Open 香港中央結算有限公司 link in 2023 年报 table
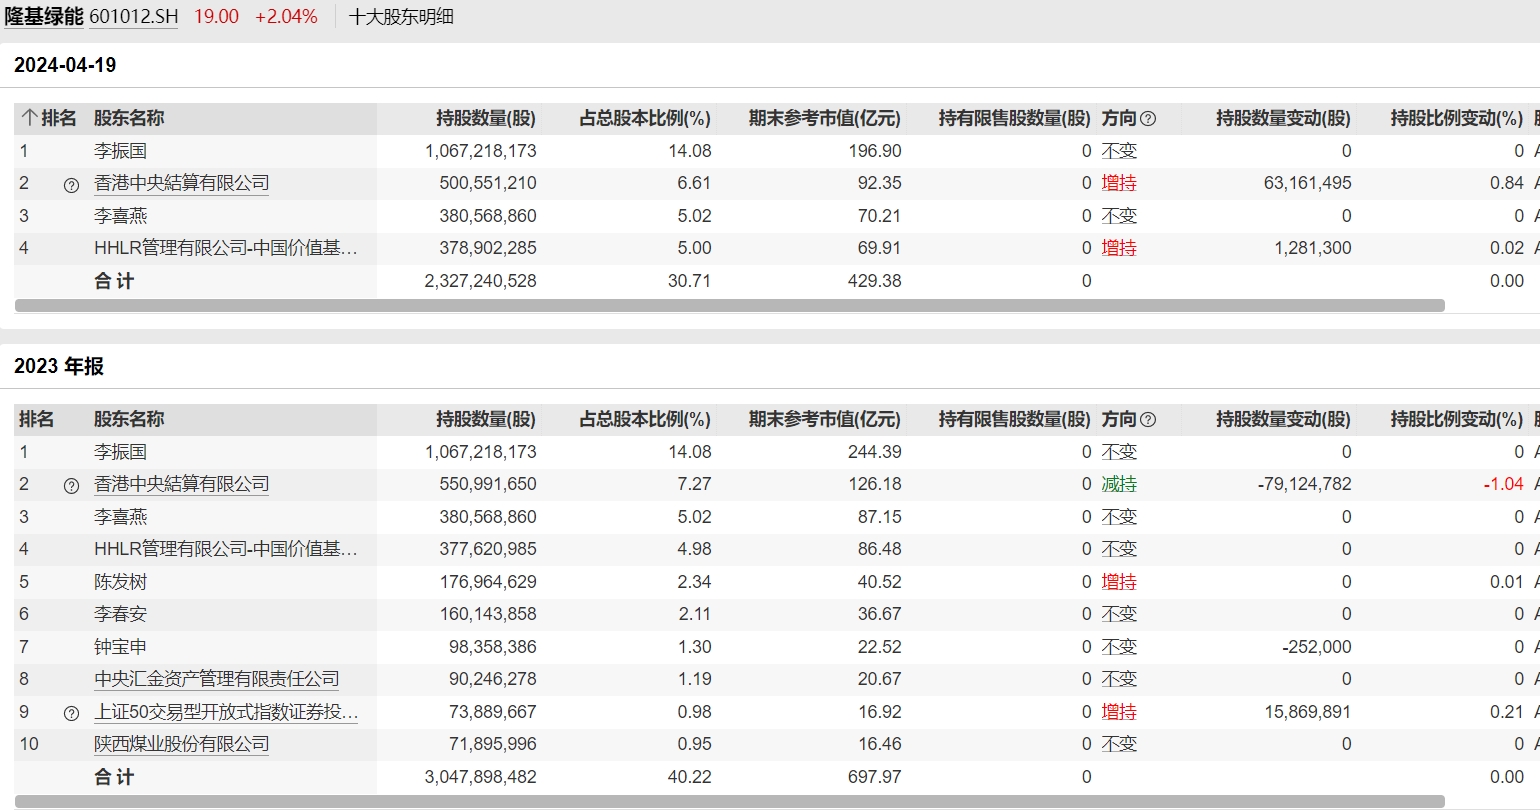1540x812 pixels. click(x=182, y=484)
